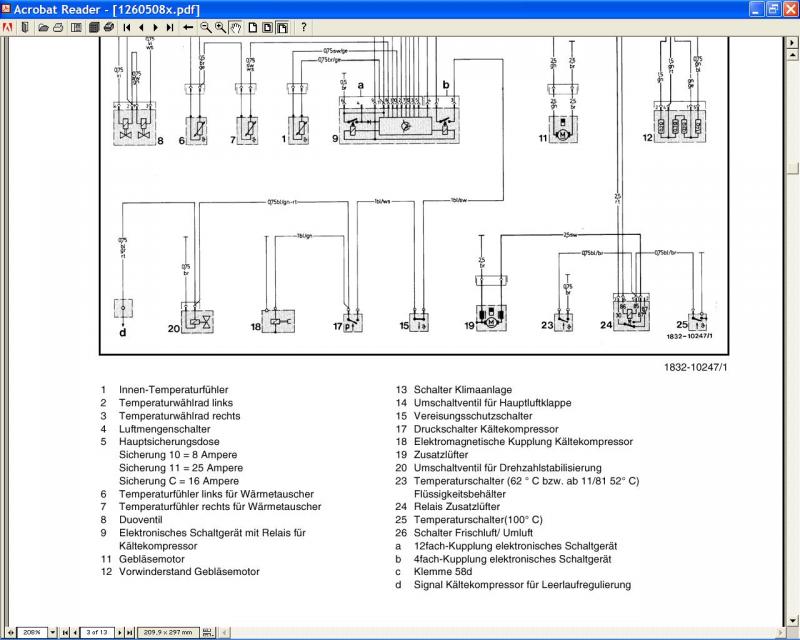Select the Zoom Out magnifier tool
This screenshot has height=640, width=800.
(x=205, y=27)
